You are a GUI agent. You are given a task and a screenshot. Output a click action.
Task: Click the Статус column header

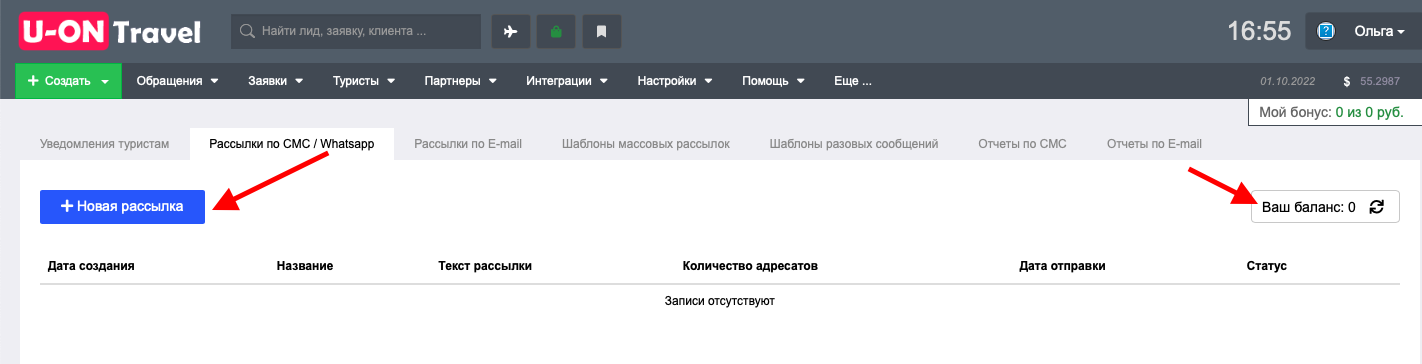1266,266
